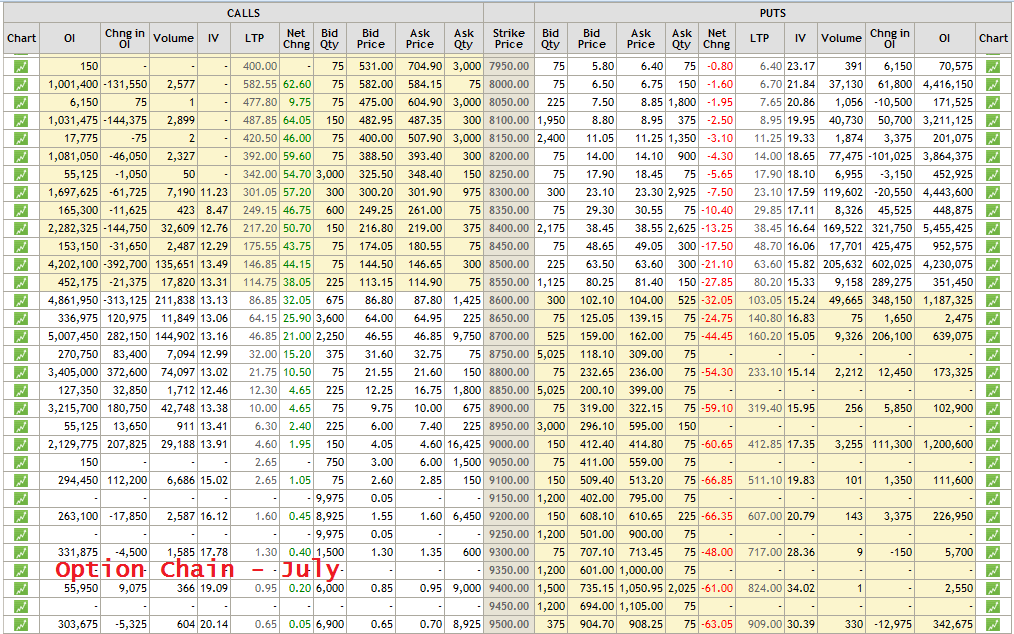Select calls IV value 20.14
The width and height of the screenshot is (1014, 634).
point(215,624)
